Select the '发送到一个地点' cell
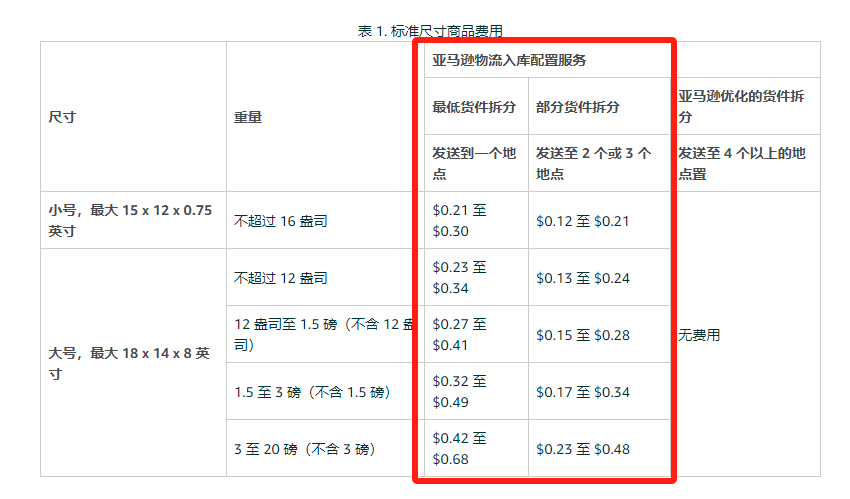The image size is (850, 499). [x=476, y=163]
